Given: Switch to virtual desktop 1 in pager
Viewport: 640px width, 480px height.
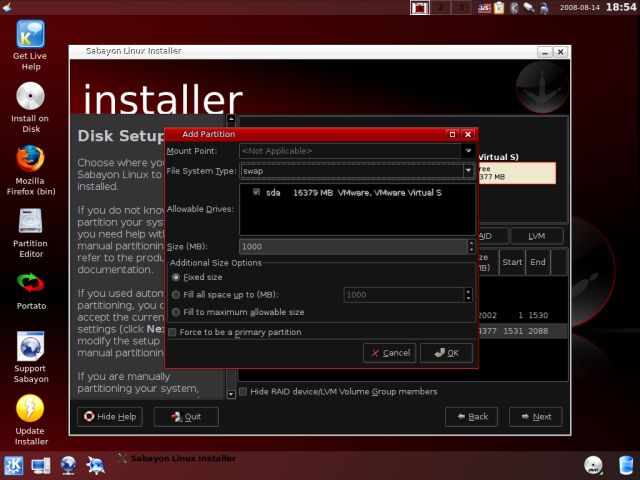Looking at the screenshot, I should [x=420, y=8].
